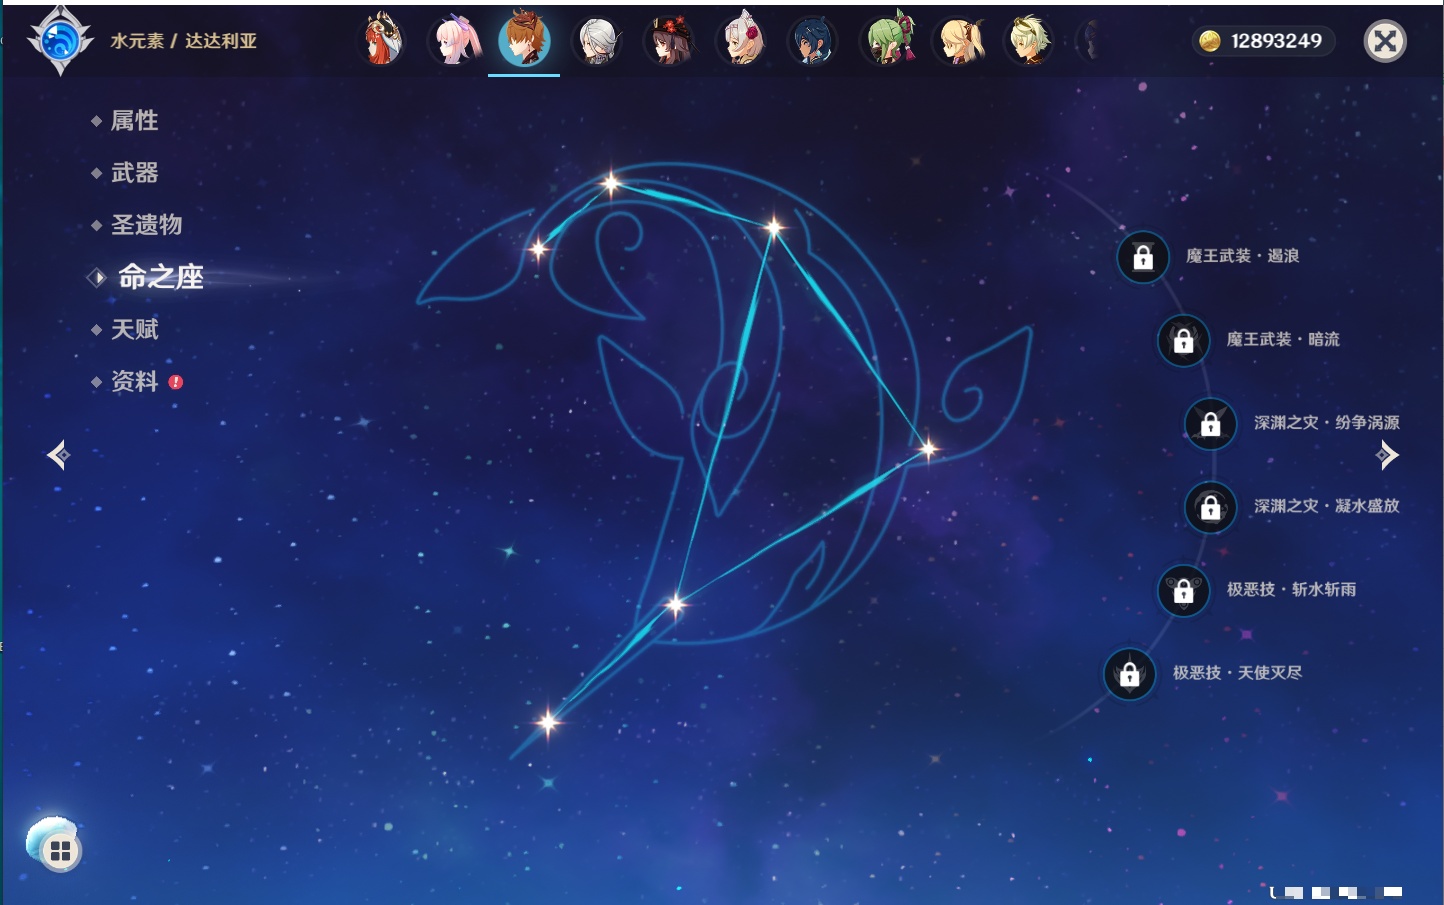The height and width of the screenshot is (905, 1444).
Task: Select the blonde ponytail character avatar
Action: coord(960,41)
